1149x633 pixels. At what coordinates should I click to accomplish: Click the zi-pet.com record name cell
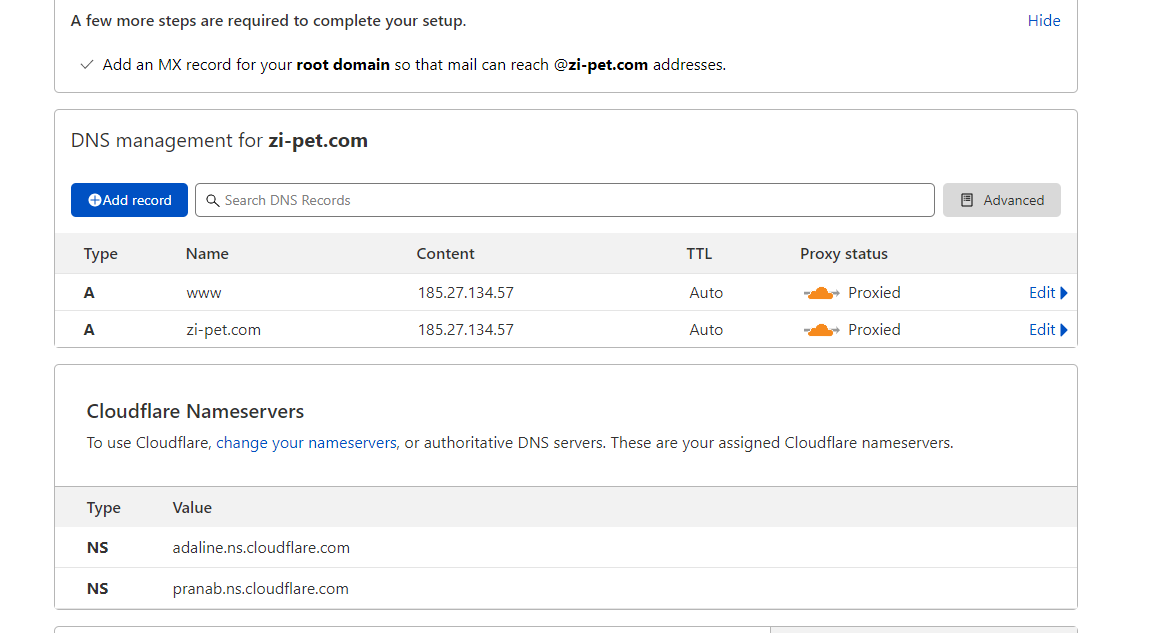click(223, 330)
